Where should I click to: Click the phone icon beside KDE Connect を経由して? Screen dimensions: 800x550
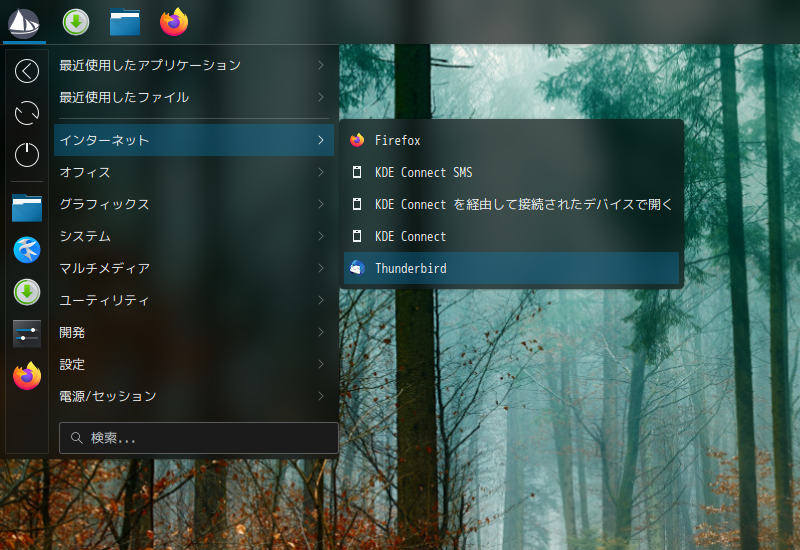click(357, 204)
